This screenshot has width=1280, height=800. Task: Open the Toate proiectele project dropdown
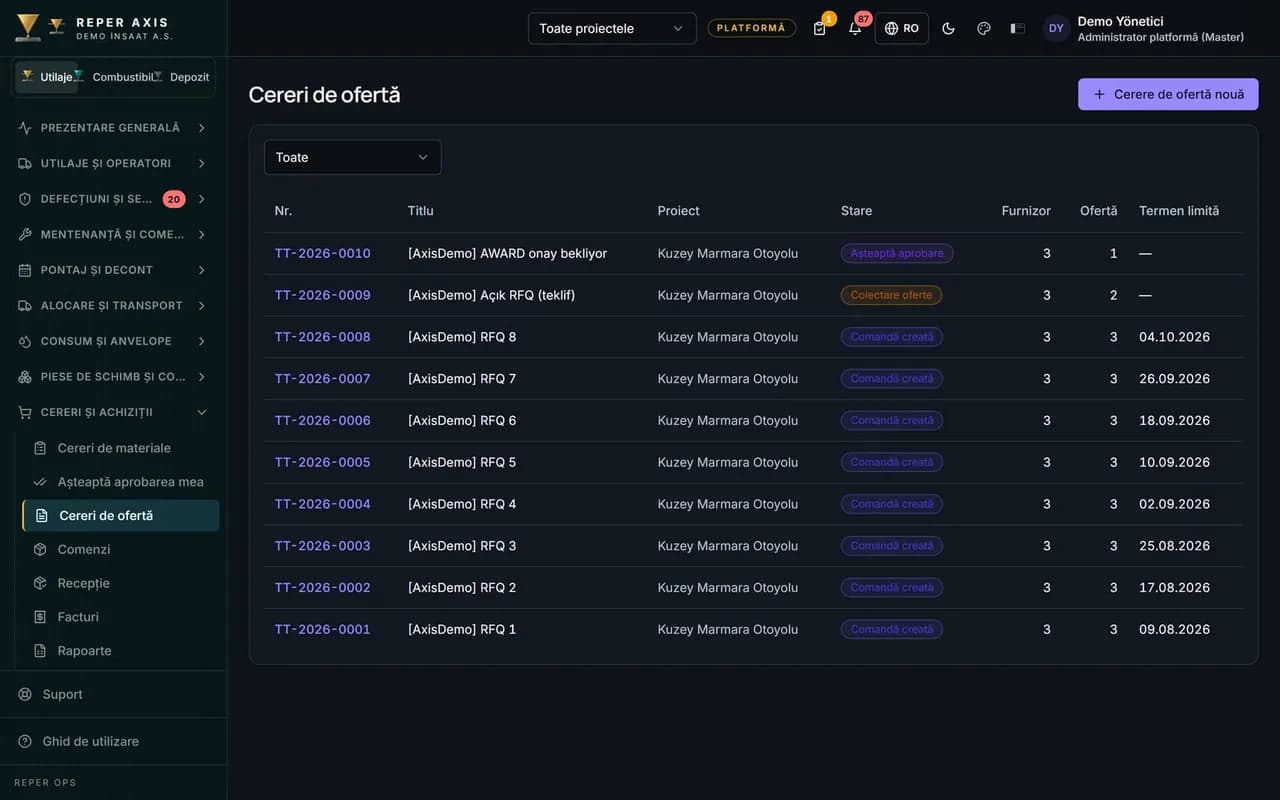pyautogui.click(x=612, y=28)
